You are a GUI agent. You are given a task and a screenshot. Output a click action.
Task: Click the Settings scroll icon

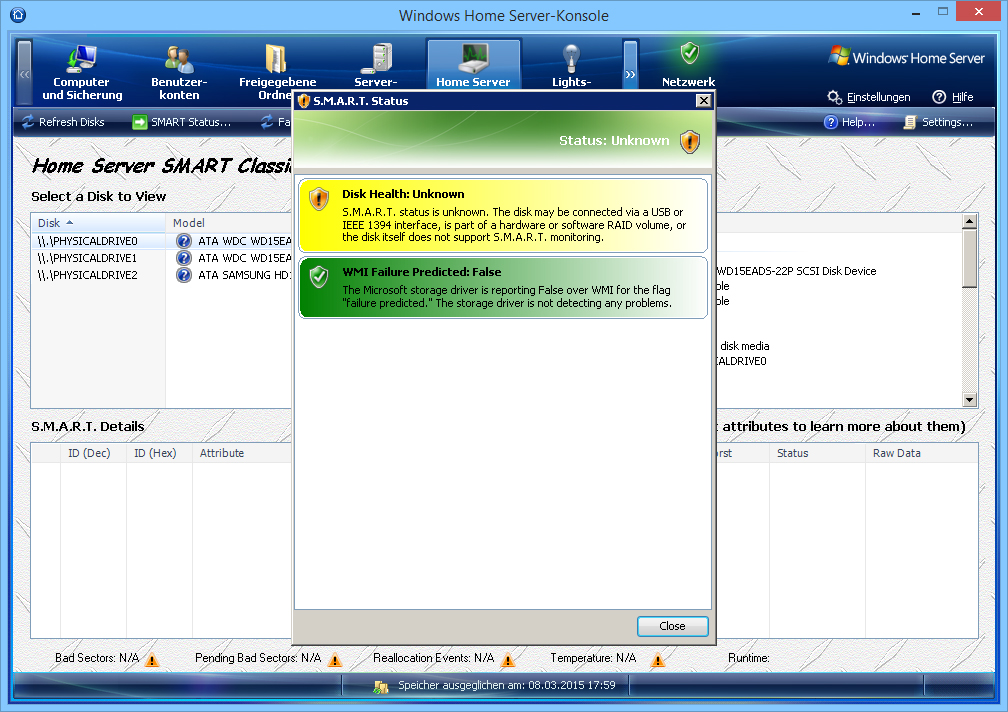pyautogui.click(x=910, y=122)
